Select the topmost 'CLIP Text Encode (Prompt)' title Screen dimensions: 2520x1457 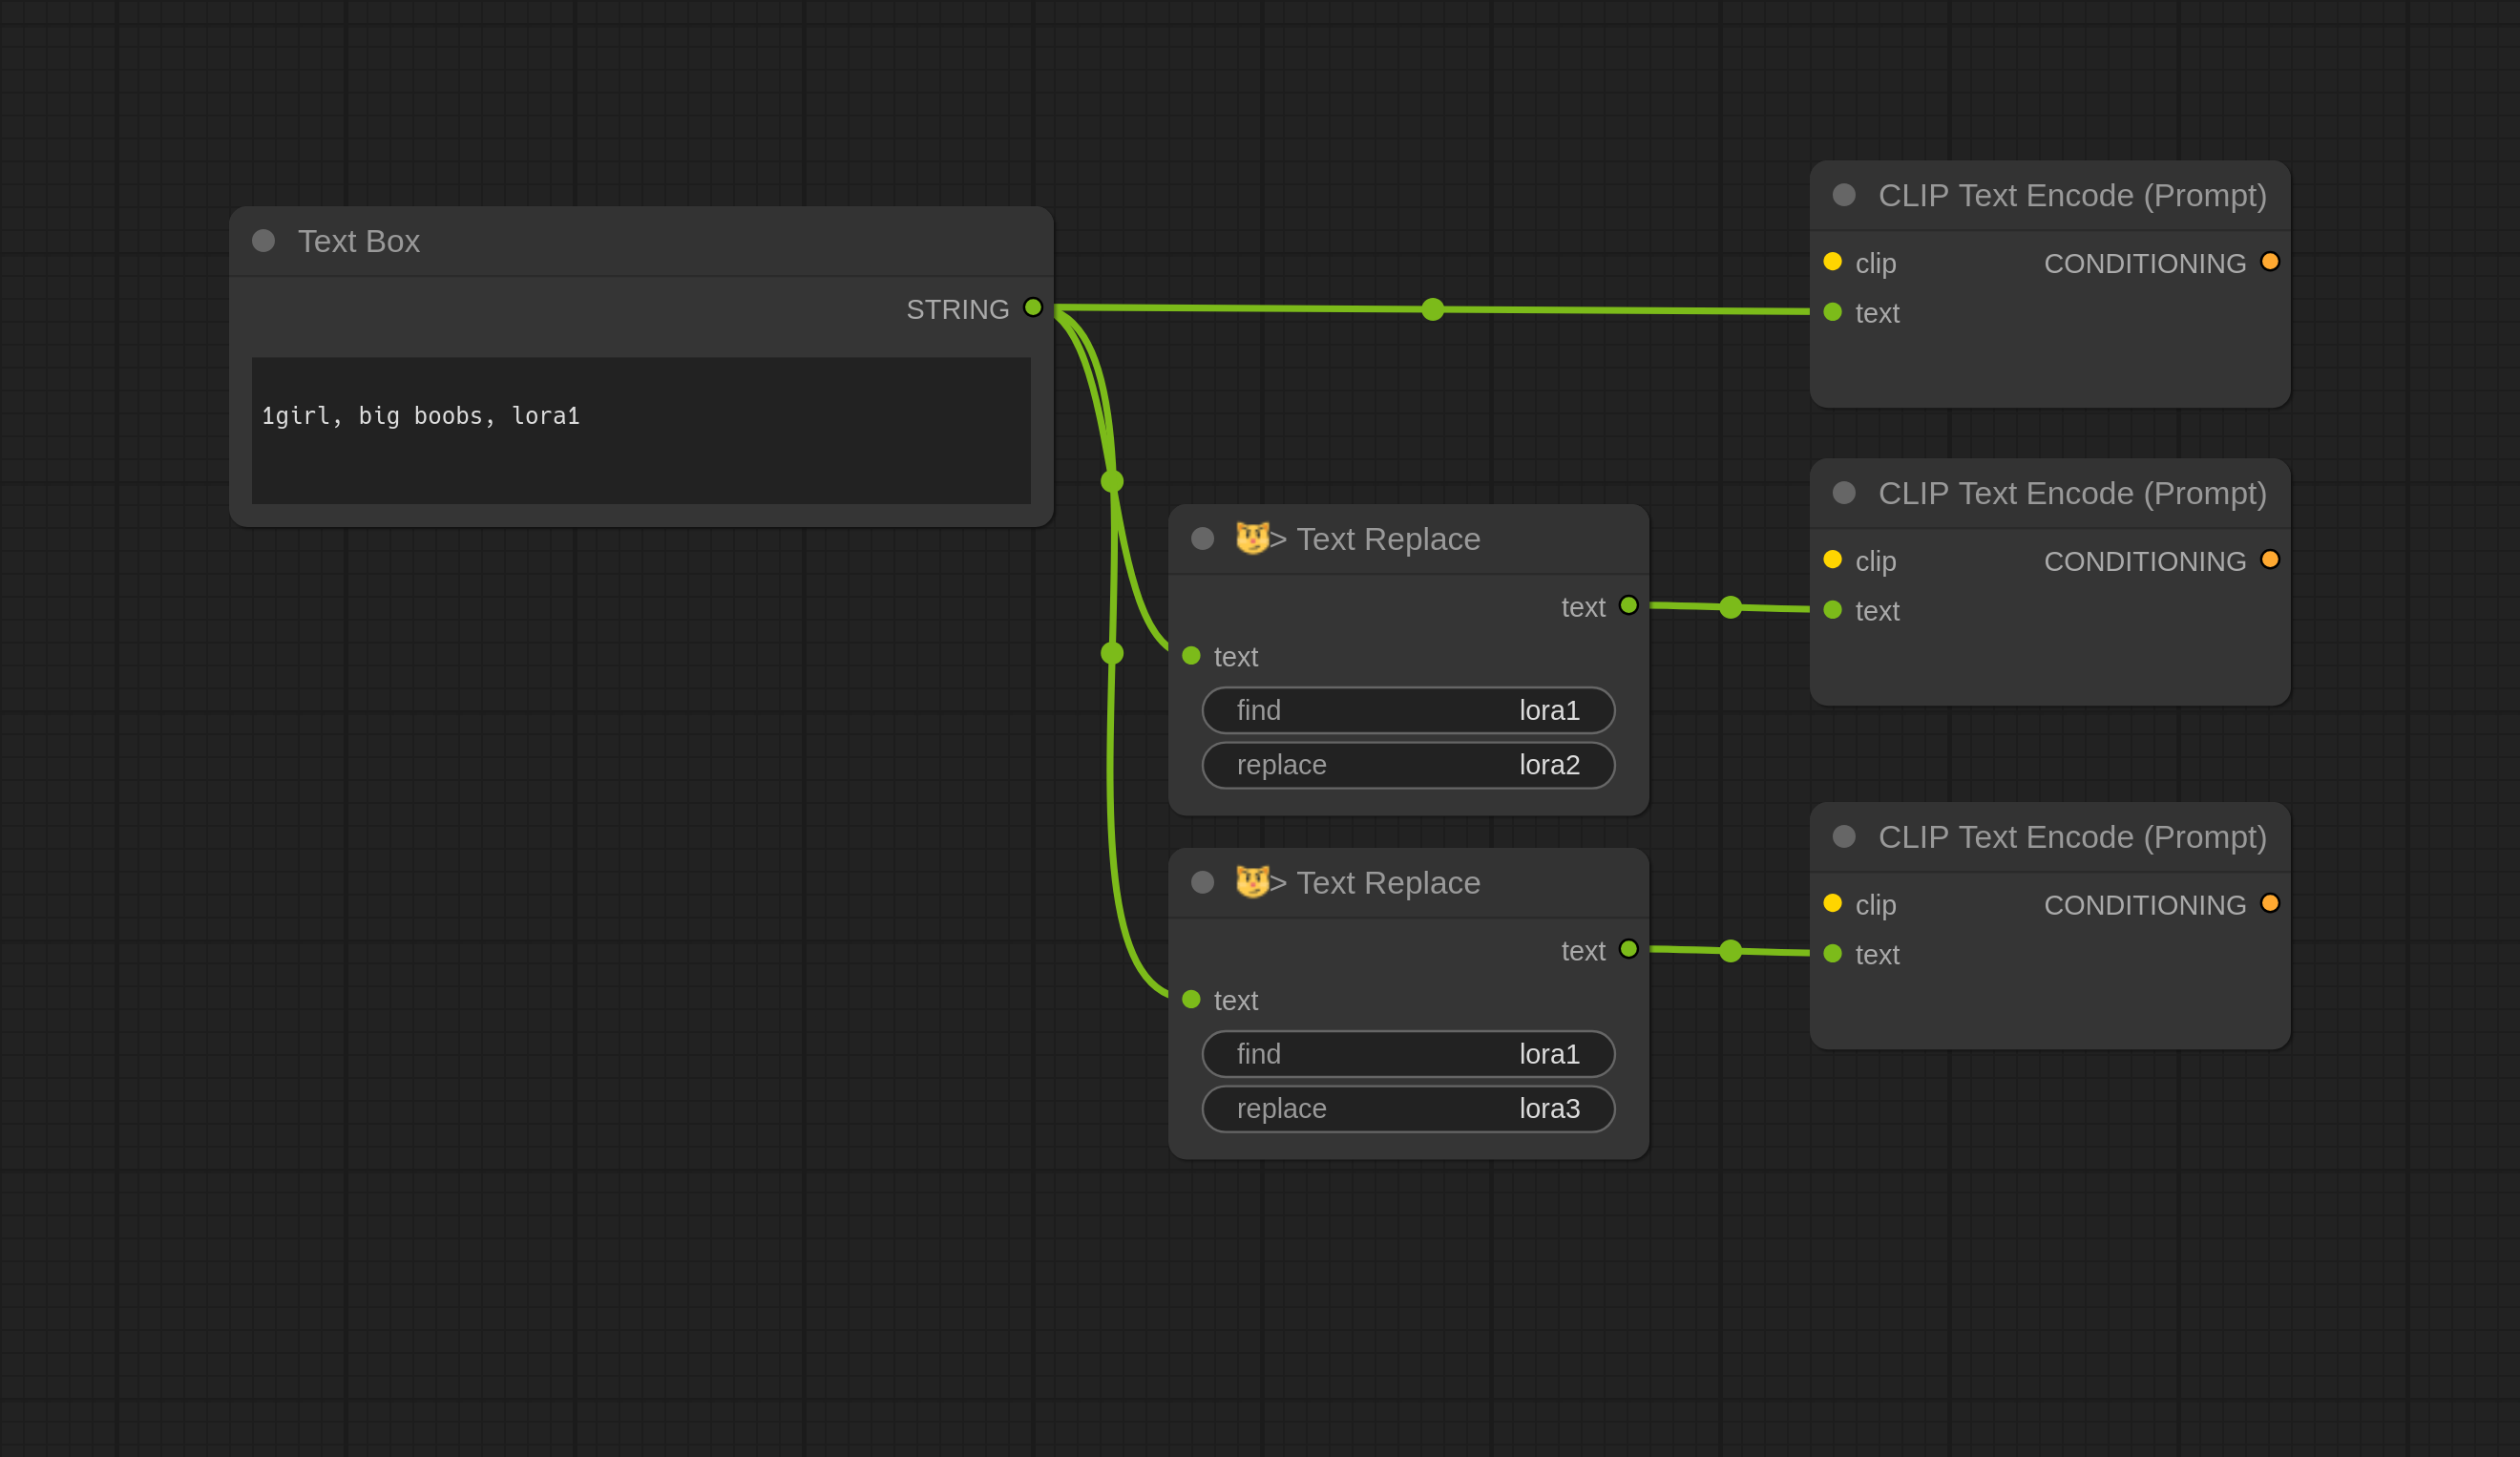pyautogui.click(x=2072, y=195)
